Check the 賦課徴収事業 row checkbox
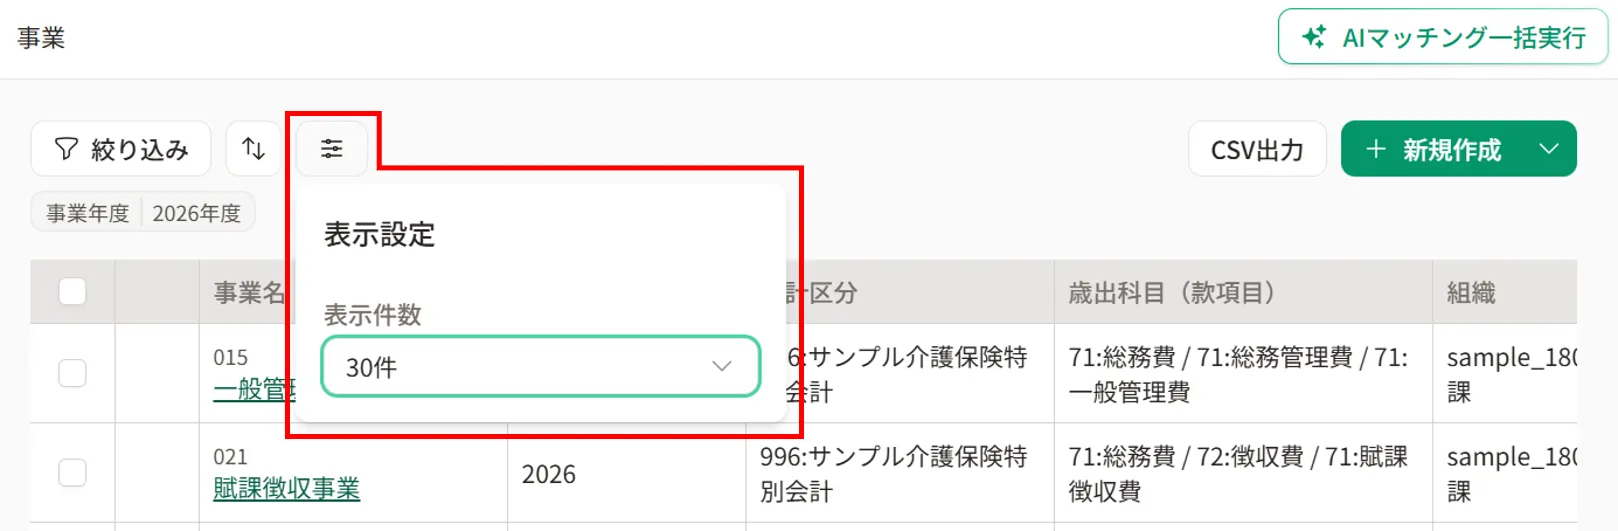Screen dimensions: 1618x531 coord(72,472)
